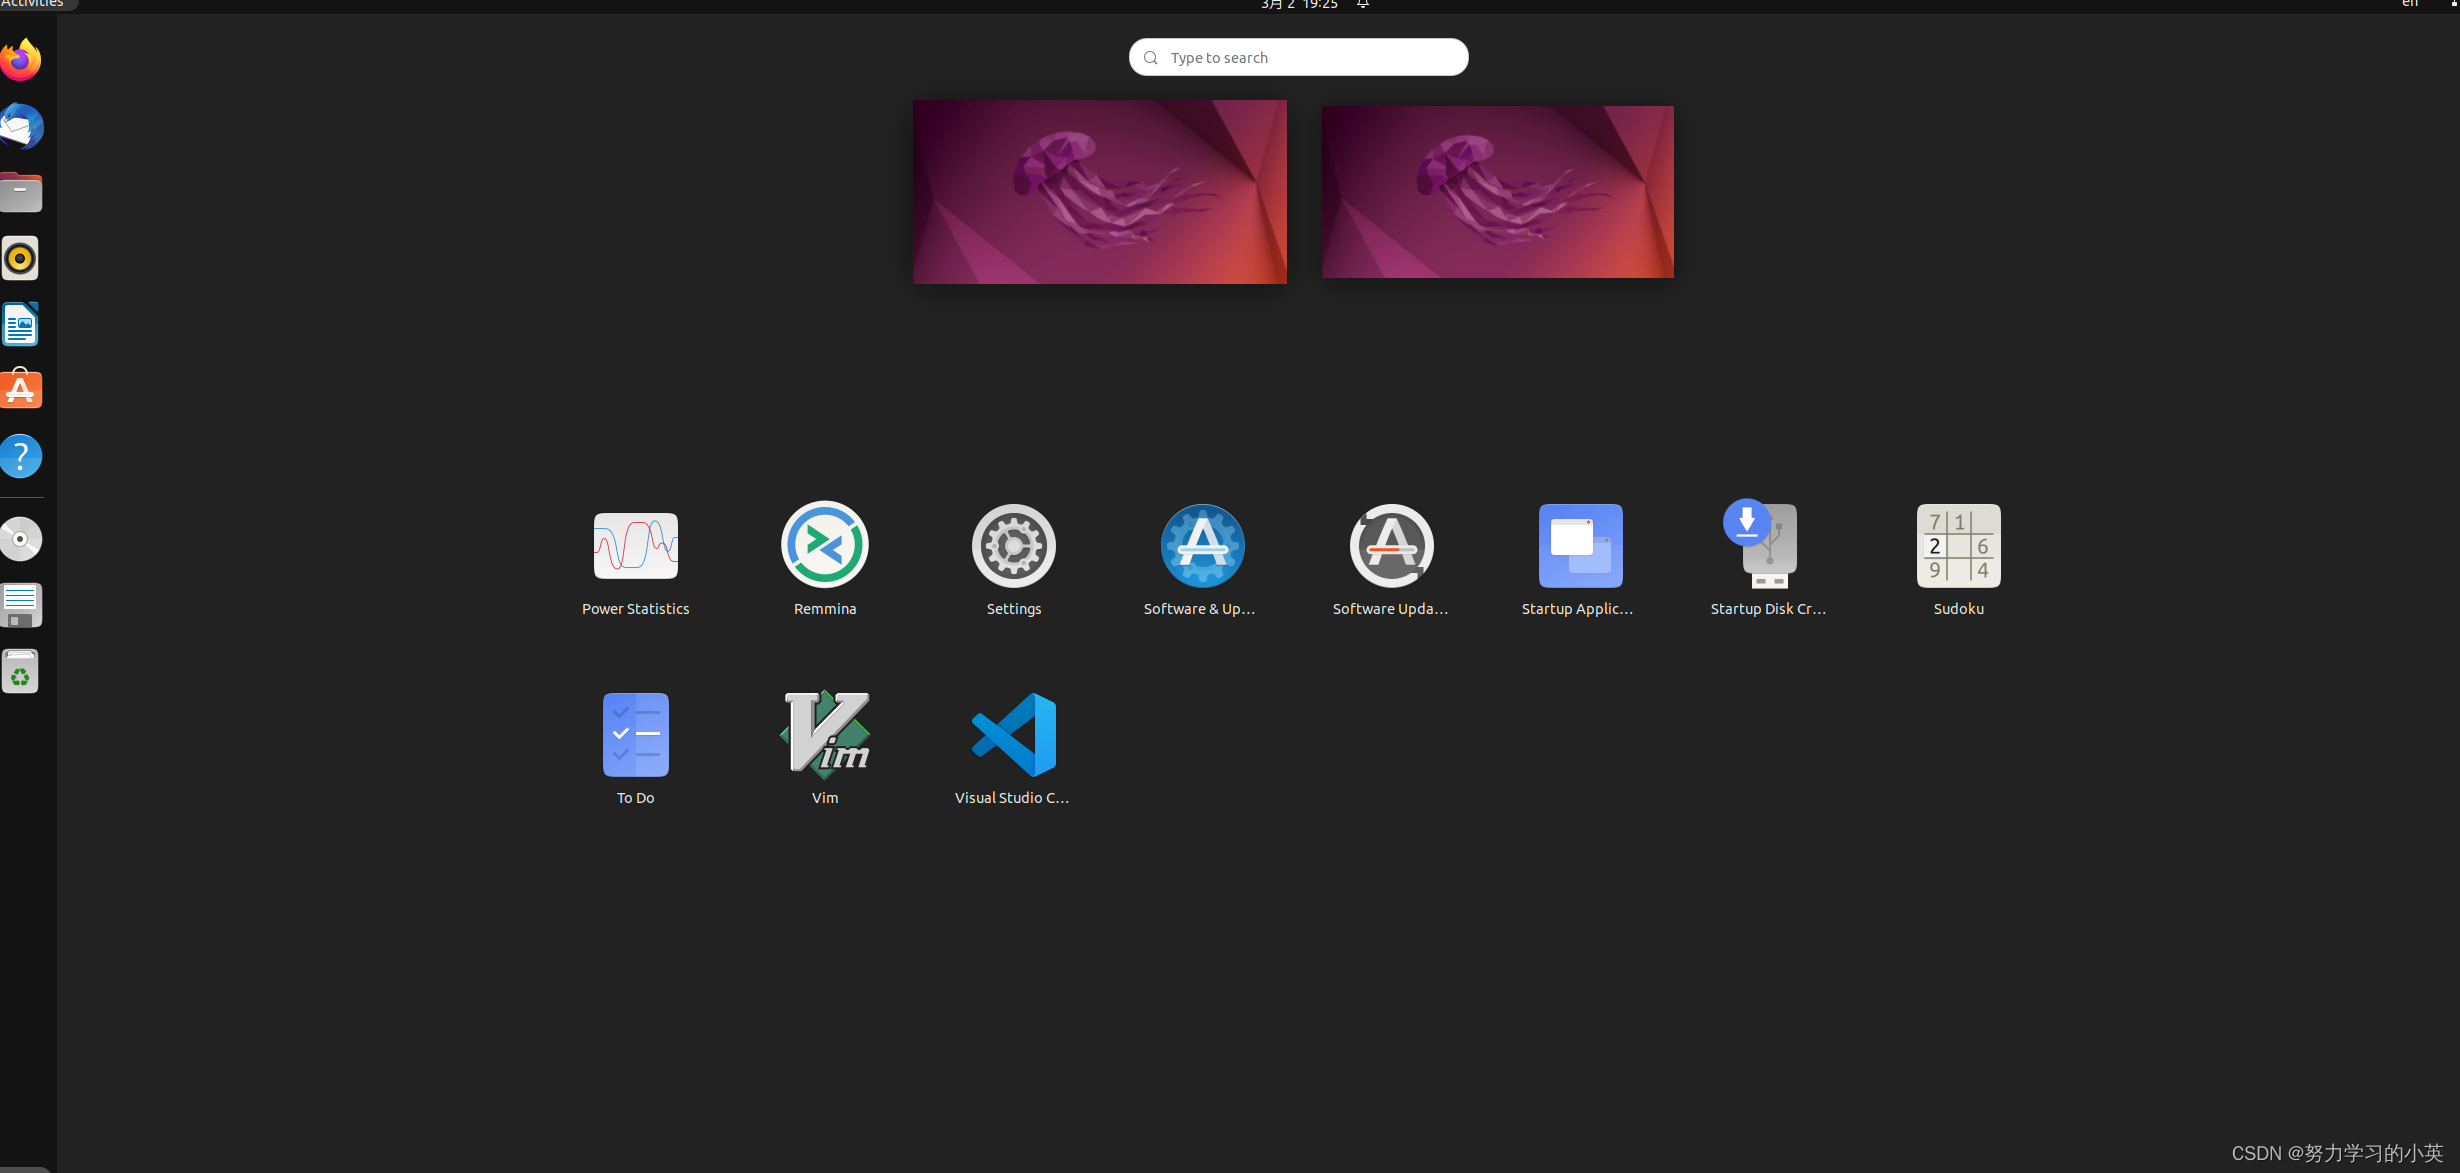Open Thunderbird mail from the dock
The height and width of the screenshot is (1173, 2460).
tap(20, 127)
